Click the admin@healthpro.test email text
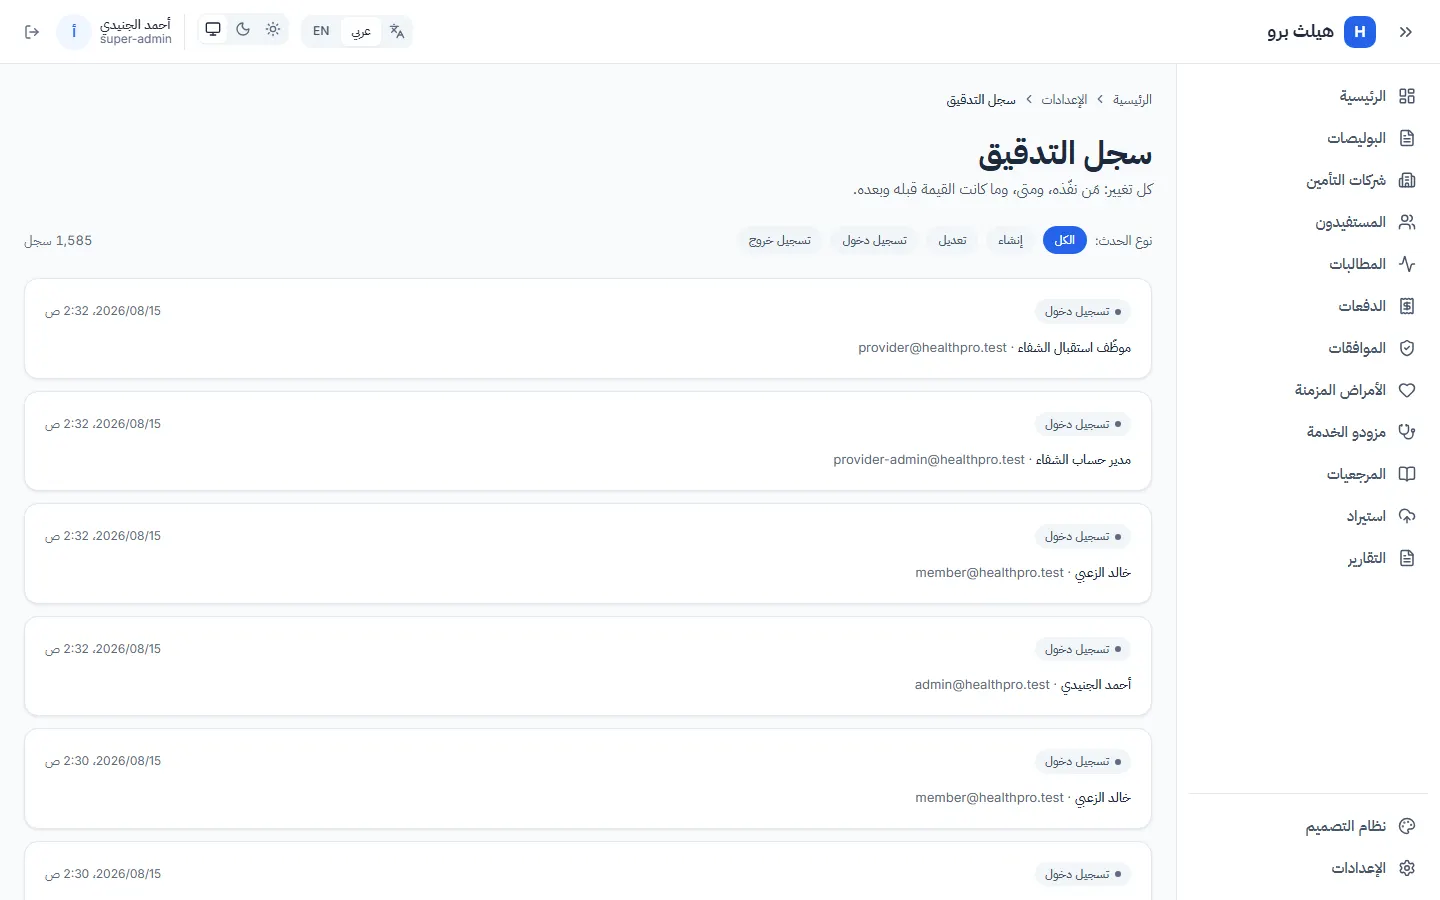 (982, 685)
